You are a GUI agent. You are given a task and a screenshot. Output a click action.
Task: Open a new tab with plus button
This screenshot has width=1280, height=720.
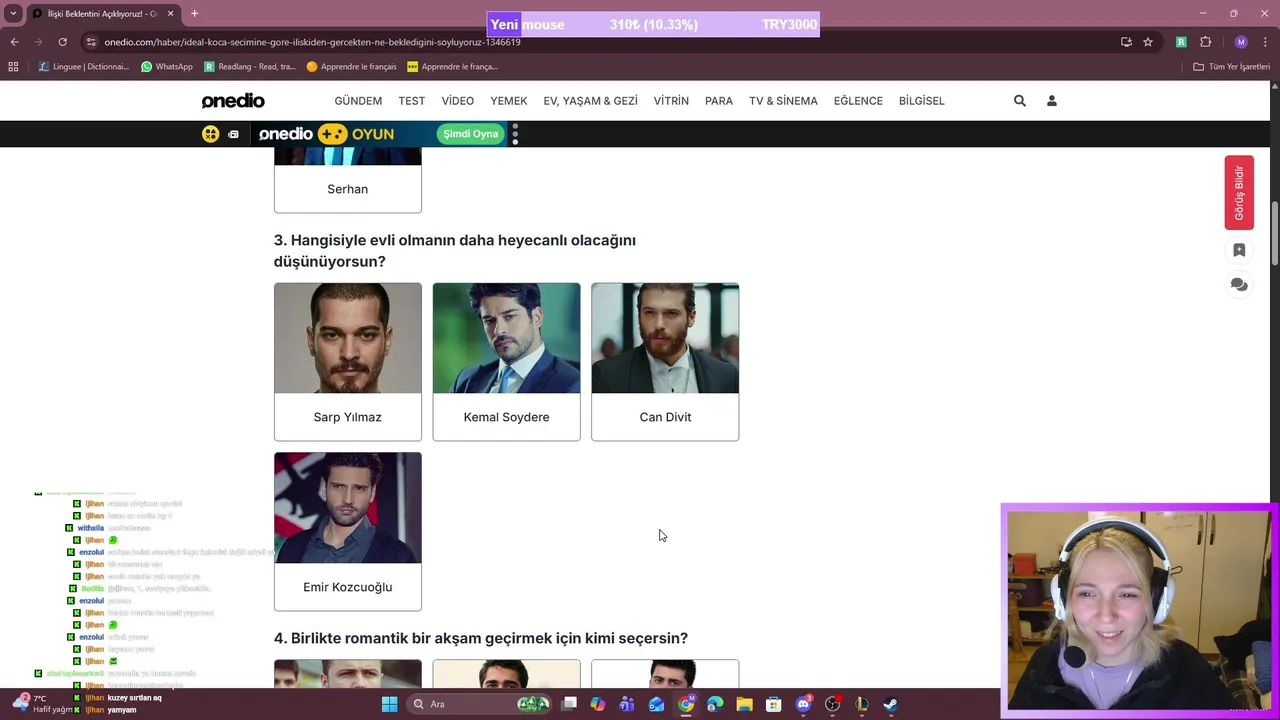194,14
